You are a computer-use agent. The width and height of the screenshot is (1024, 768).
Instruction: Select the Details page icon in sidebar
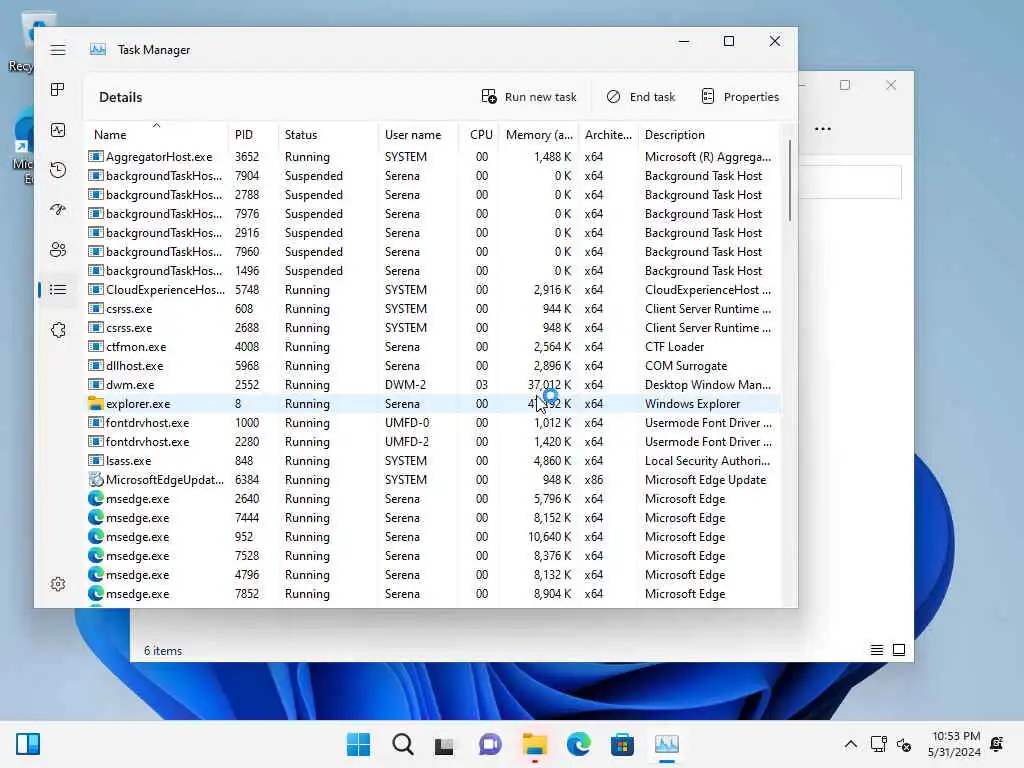[57, 289]
